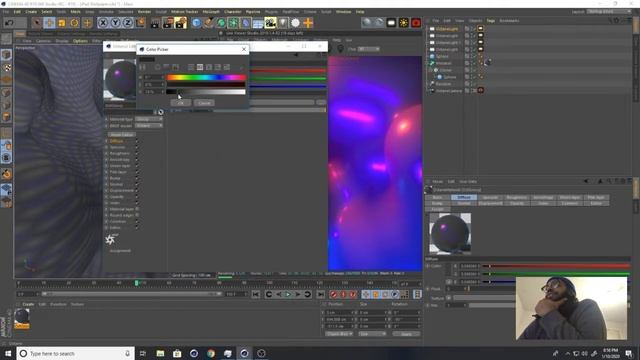
Task: Open the Chan dropdown in Live Viewer
Action: (369, 49)
